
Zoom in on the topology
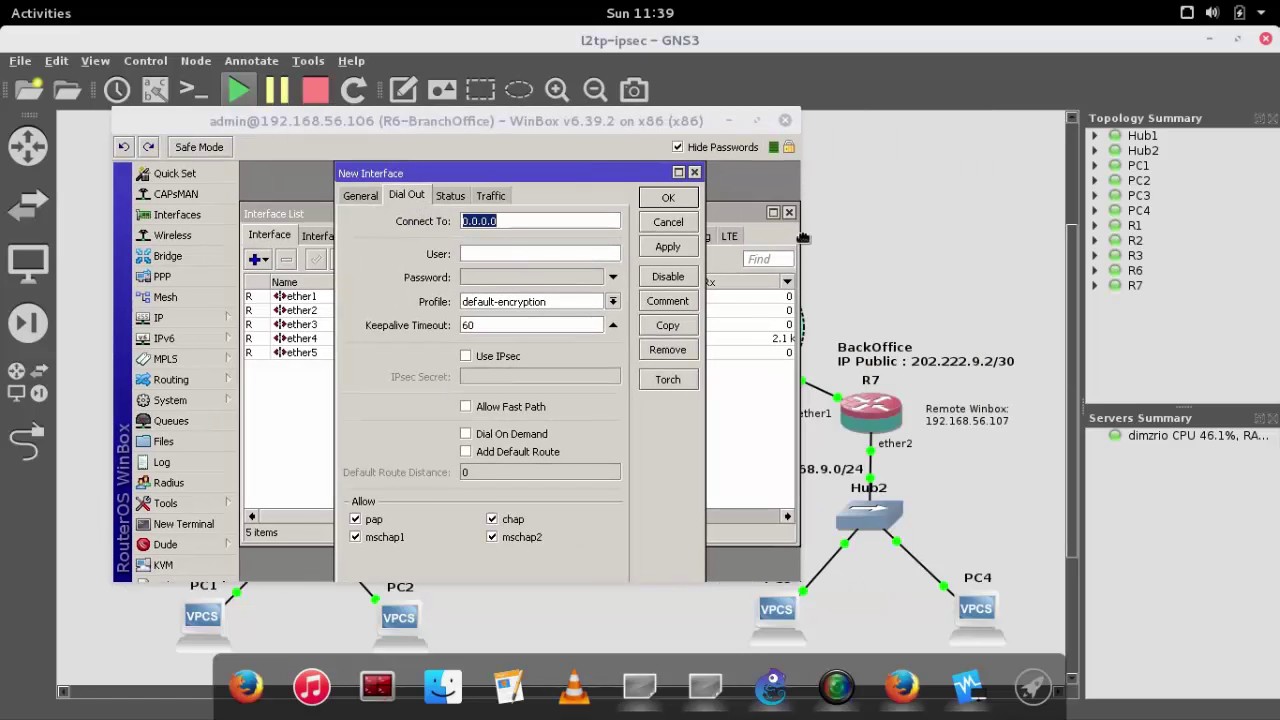click(557, 90)
